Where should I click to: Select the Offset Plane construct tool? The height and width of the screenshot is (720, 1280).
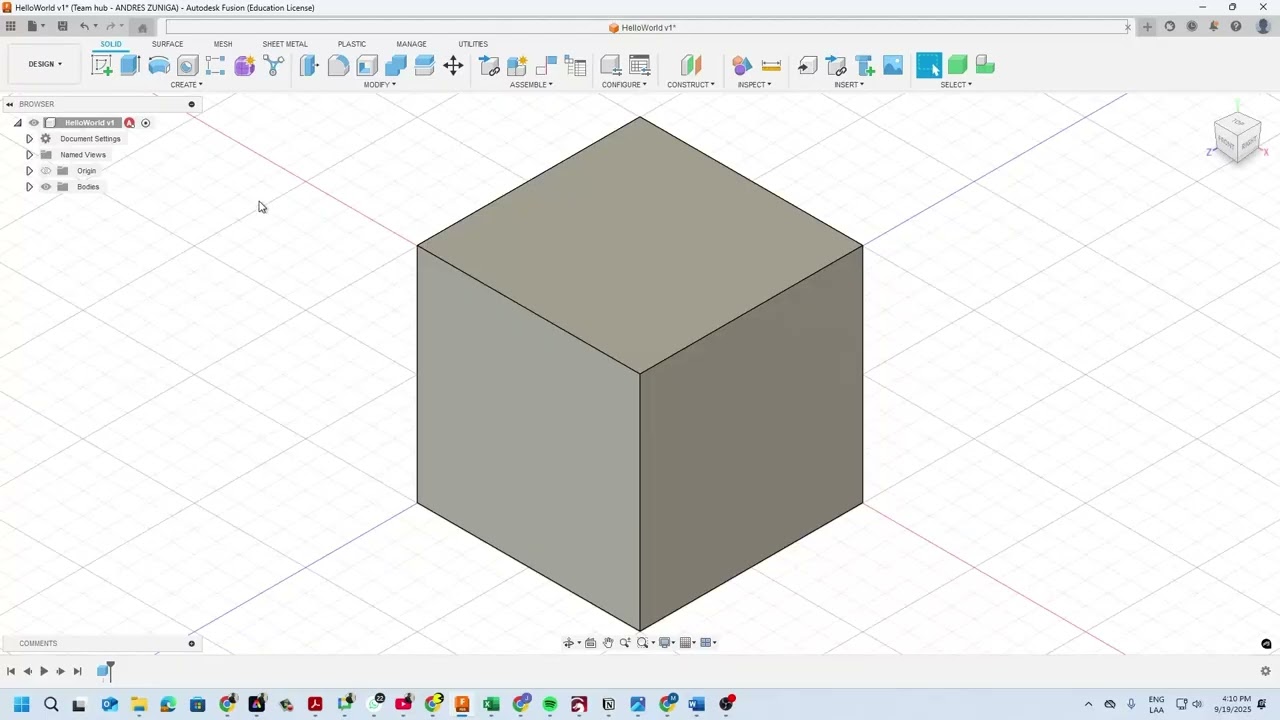click(x=691, y=66)
